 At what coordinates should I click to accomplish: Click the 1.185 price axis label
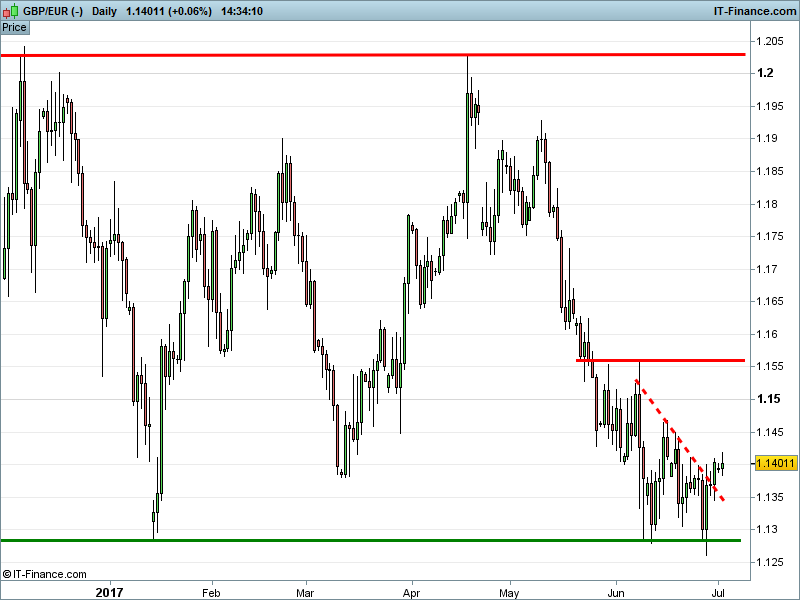coord(769,171)
